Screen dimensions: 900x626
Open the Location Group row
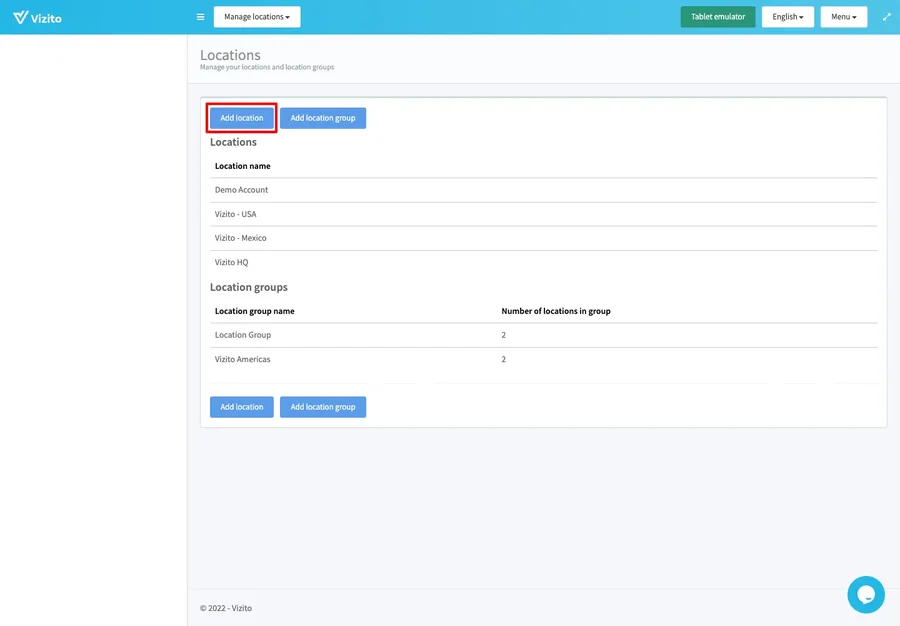(243, 335)
